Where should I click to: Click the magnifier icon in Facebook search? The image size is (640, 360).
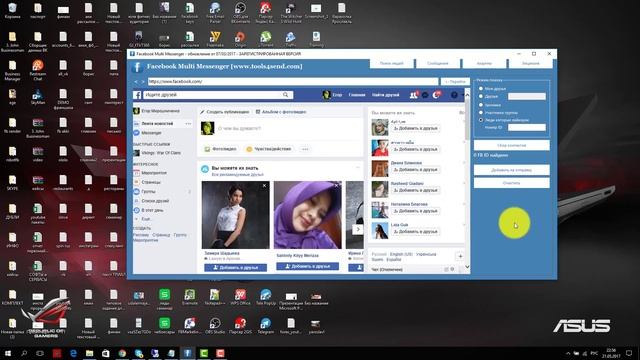(286, 95)
